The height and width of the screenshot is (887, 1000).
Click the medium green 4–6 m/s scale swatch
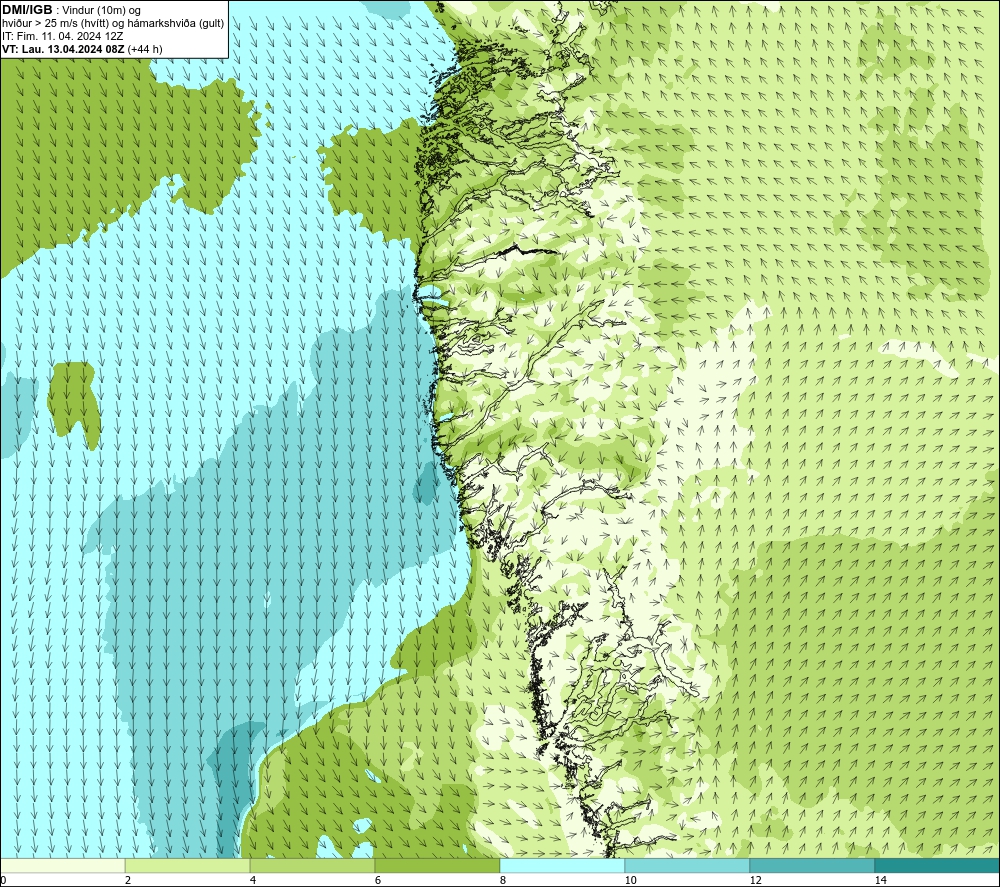coord(312,865)
